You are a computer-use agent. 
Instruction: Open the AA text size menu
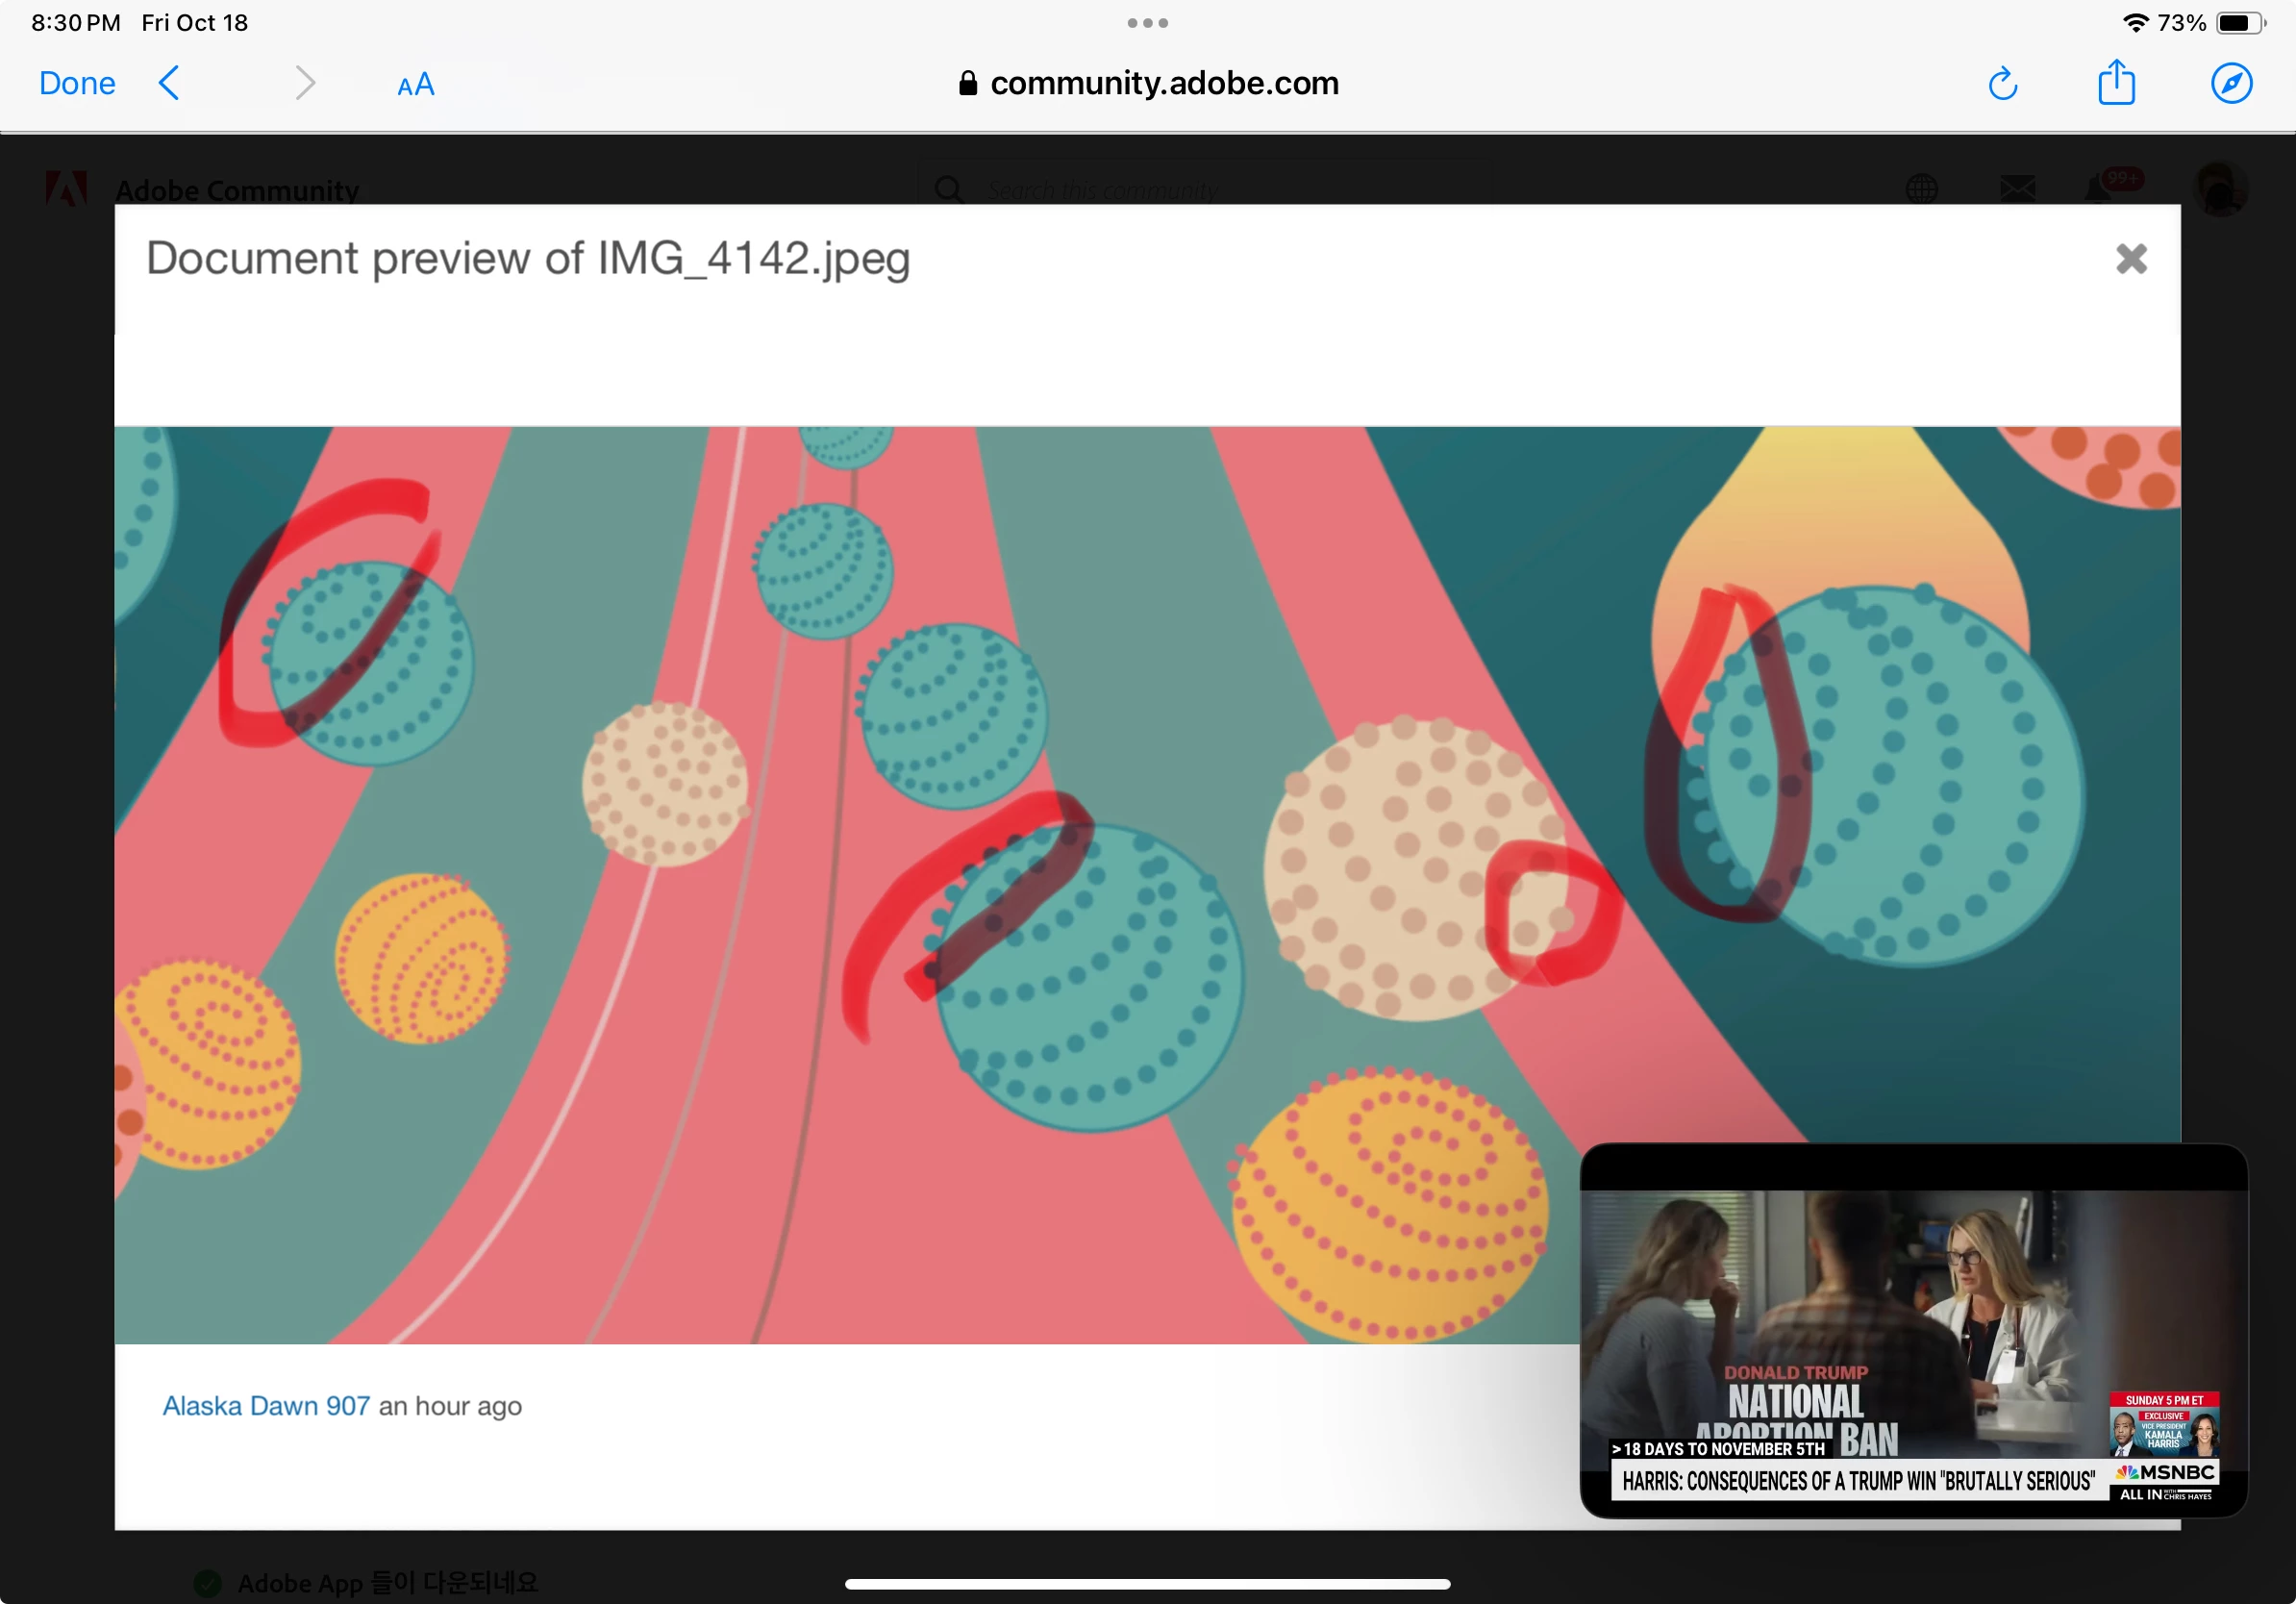click(x=415, y=85)
